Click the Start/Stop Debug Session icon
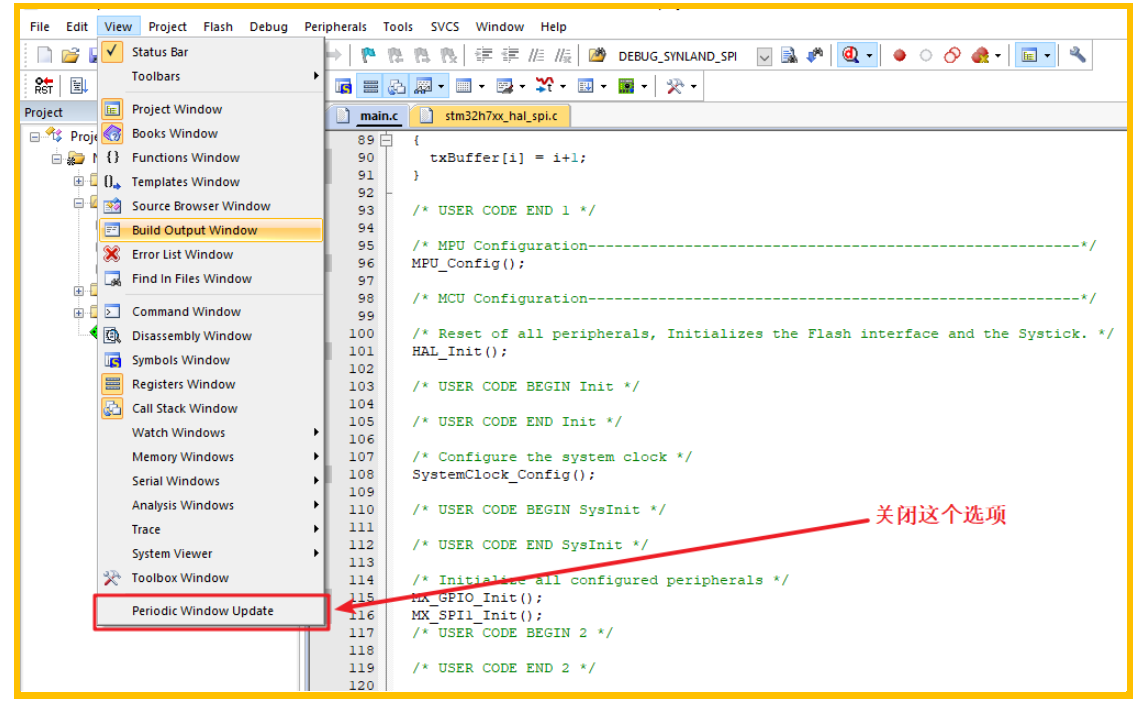Image resolution: width=1146 pixels, height=706 pixels. [851, 55]
